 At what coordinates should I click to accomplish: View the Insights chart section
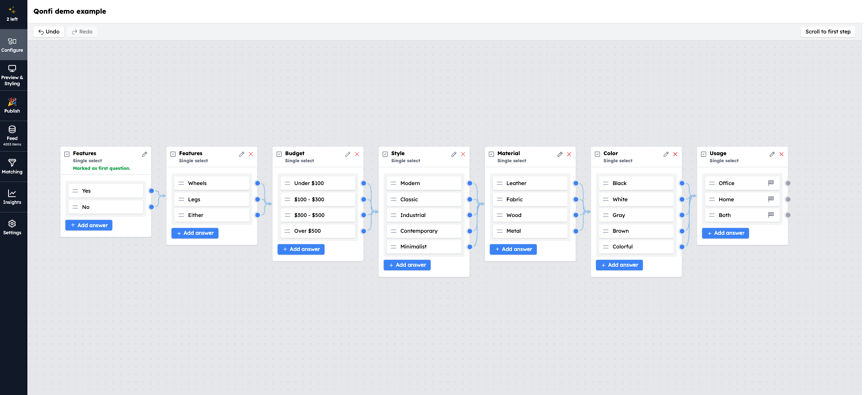click(x=12, y=197)
